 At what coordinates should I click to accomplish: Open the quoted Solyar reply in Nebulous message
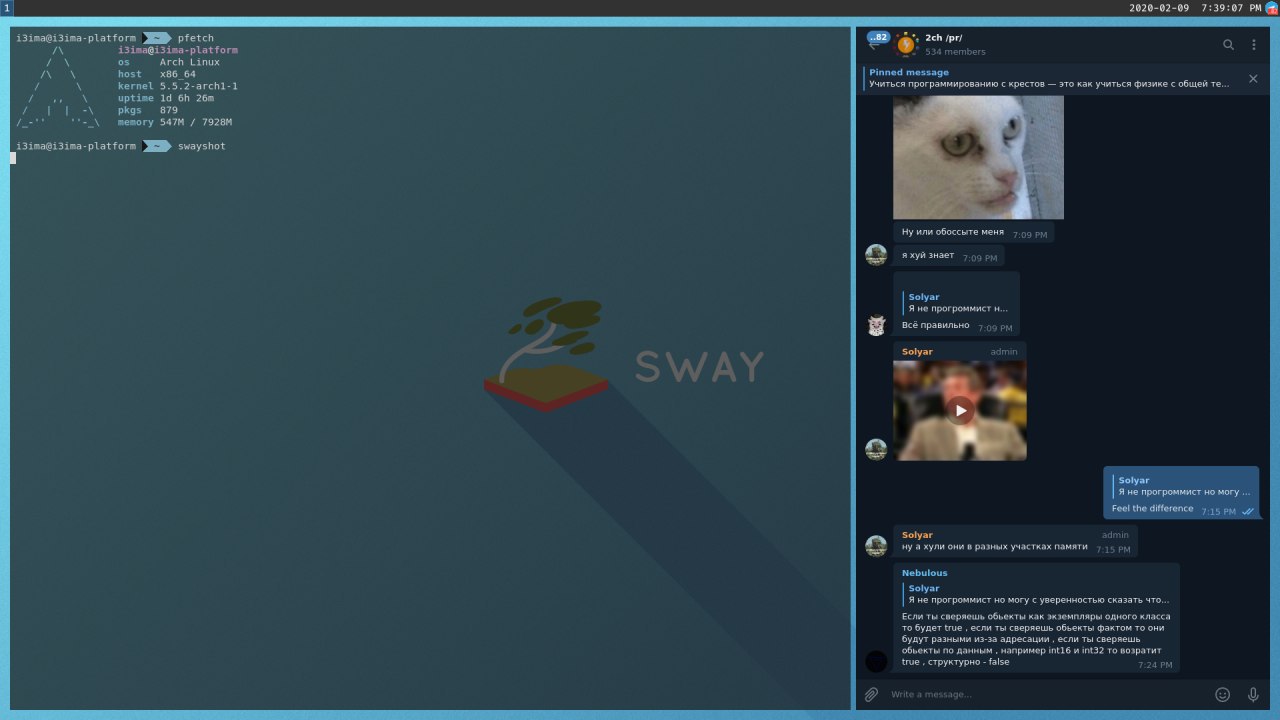pyautogui.click(x=1036, y=594)
